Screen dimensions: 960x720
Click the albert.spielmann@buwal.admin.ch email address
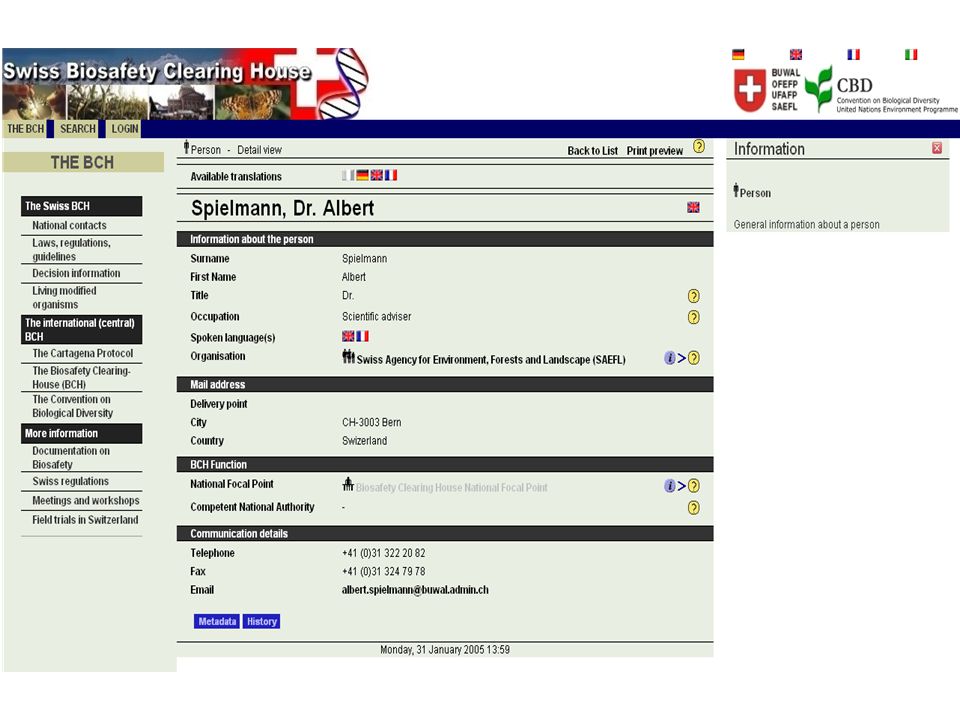[415, 590]
